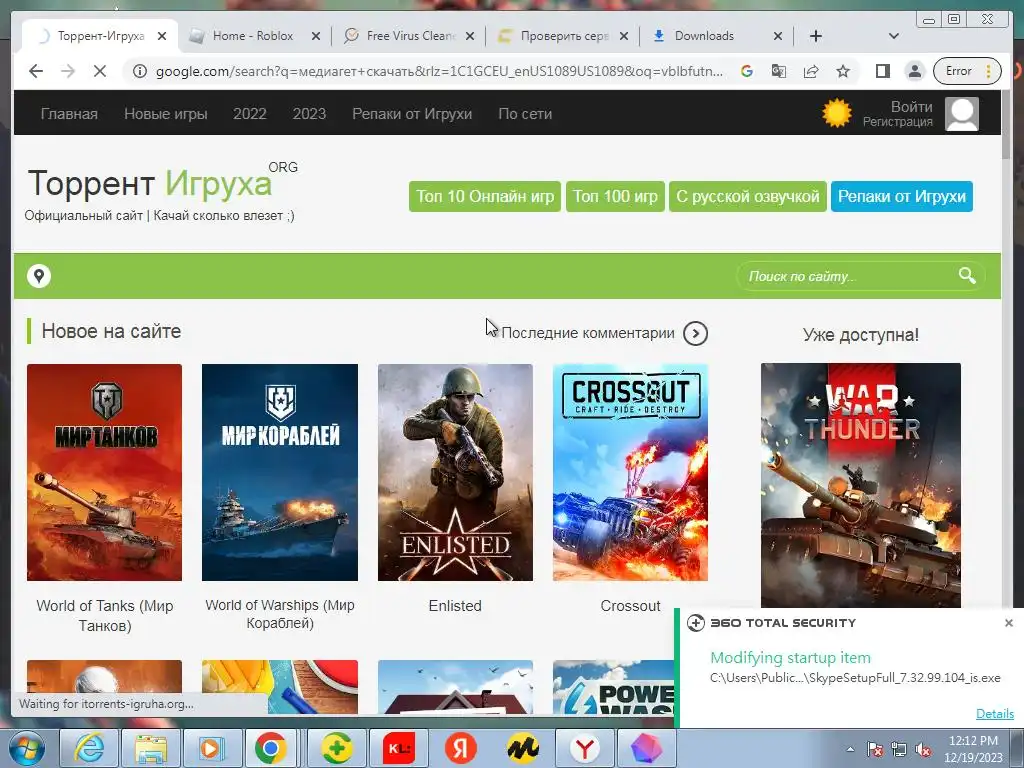View site information icon in address bar
This screenshot has width=1024, height=768.
(x=140, y=71)
